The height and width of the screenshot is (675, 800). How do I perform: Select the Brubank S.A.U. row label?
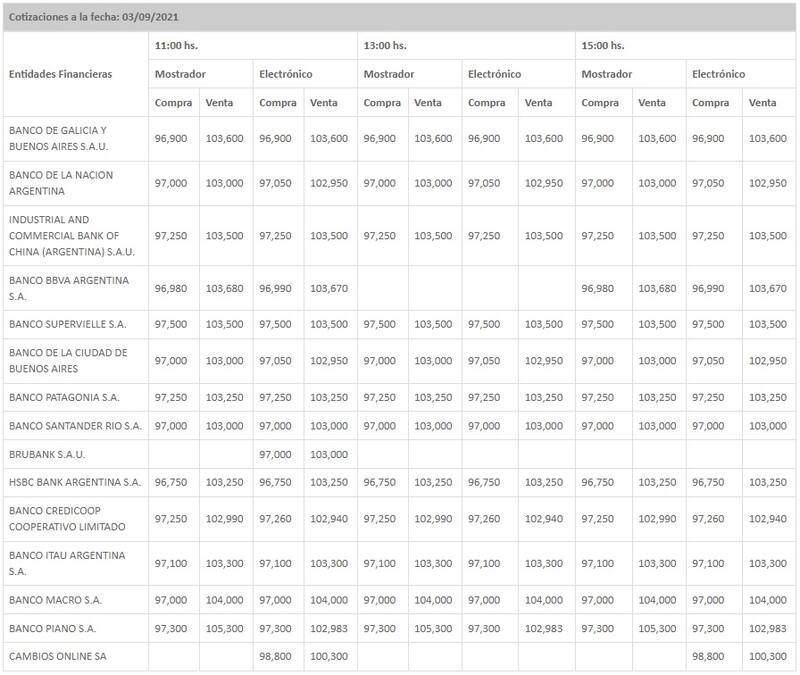tap(46, 454)
